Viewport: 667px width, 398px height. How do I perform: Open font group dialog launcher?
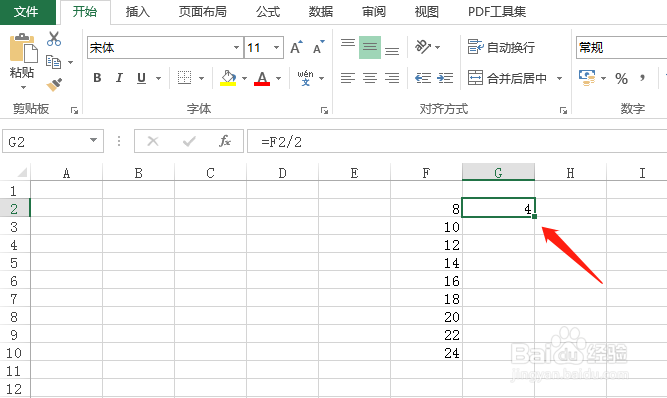click(324, 111)
